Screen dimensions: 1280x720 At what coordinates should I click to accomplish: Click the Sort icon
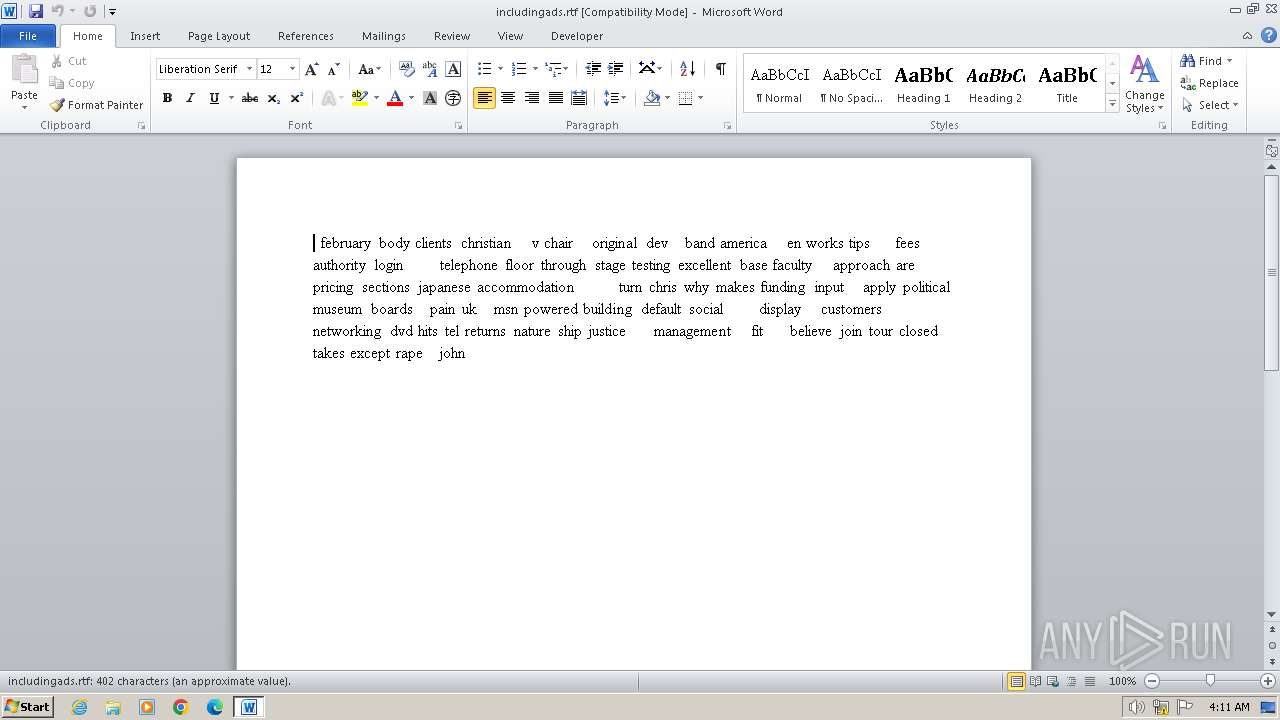tap(687, 69)
